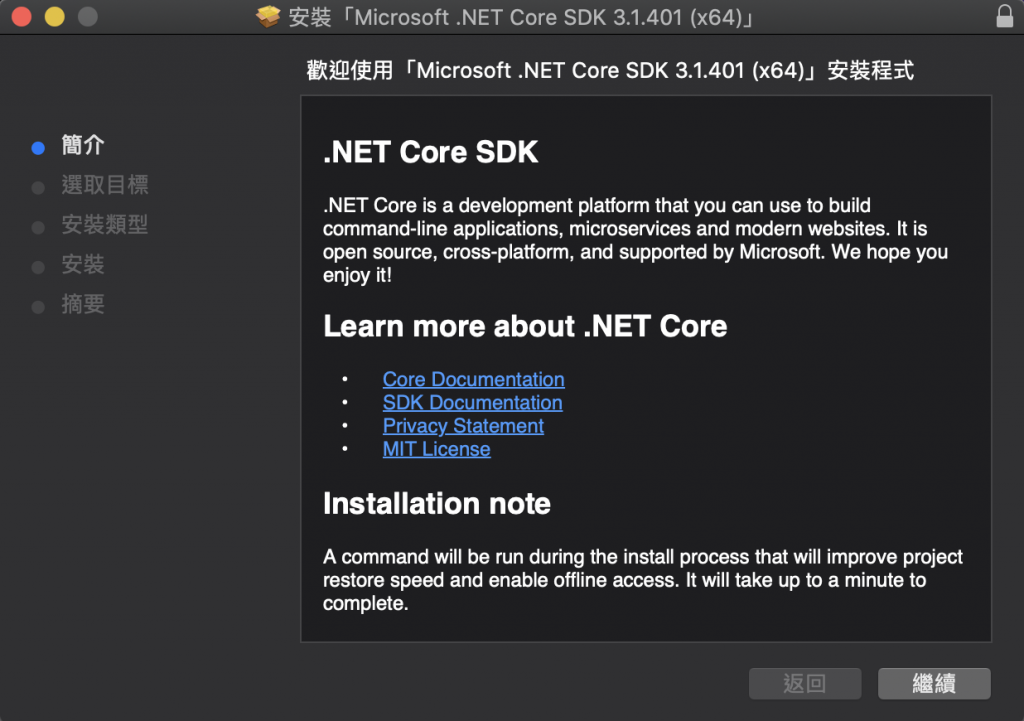Close the installer with the red button

[21, 17]
